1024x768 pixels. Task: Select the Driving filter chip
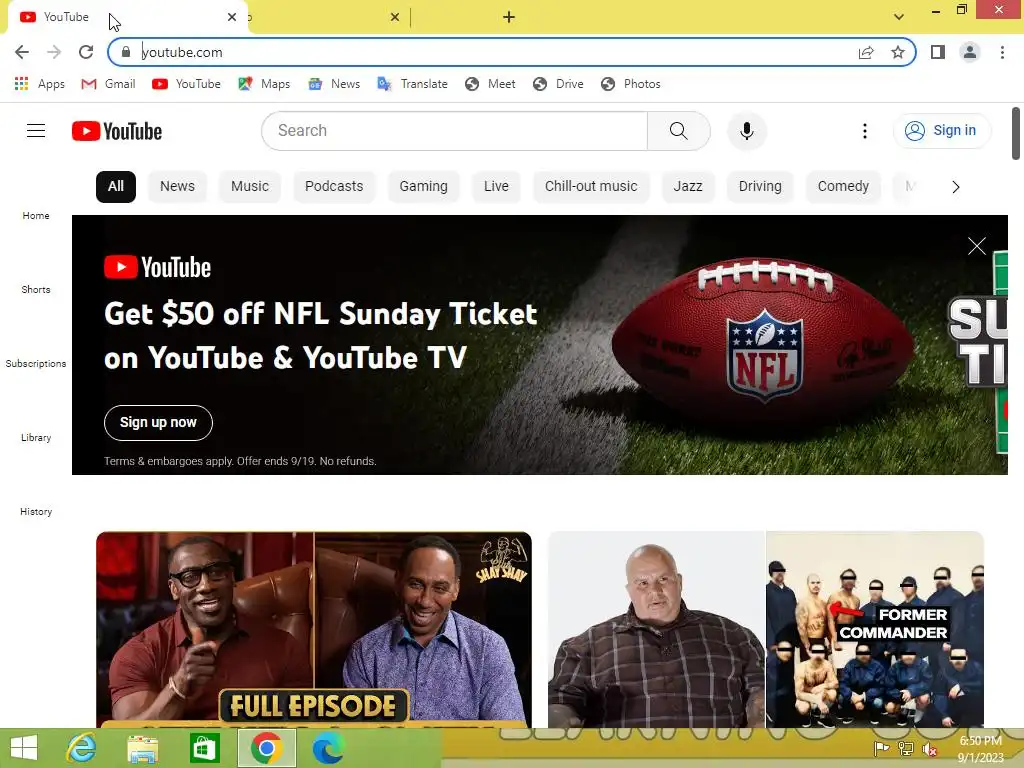pyautogui.click(x=760, y=187)
